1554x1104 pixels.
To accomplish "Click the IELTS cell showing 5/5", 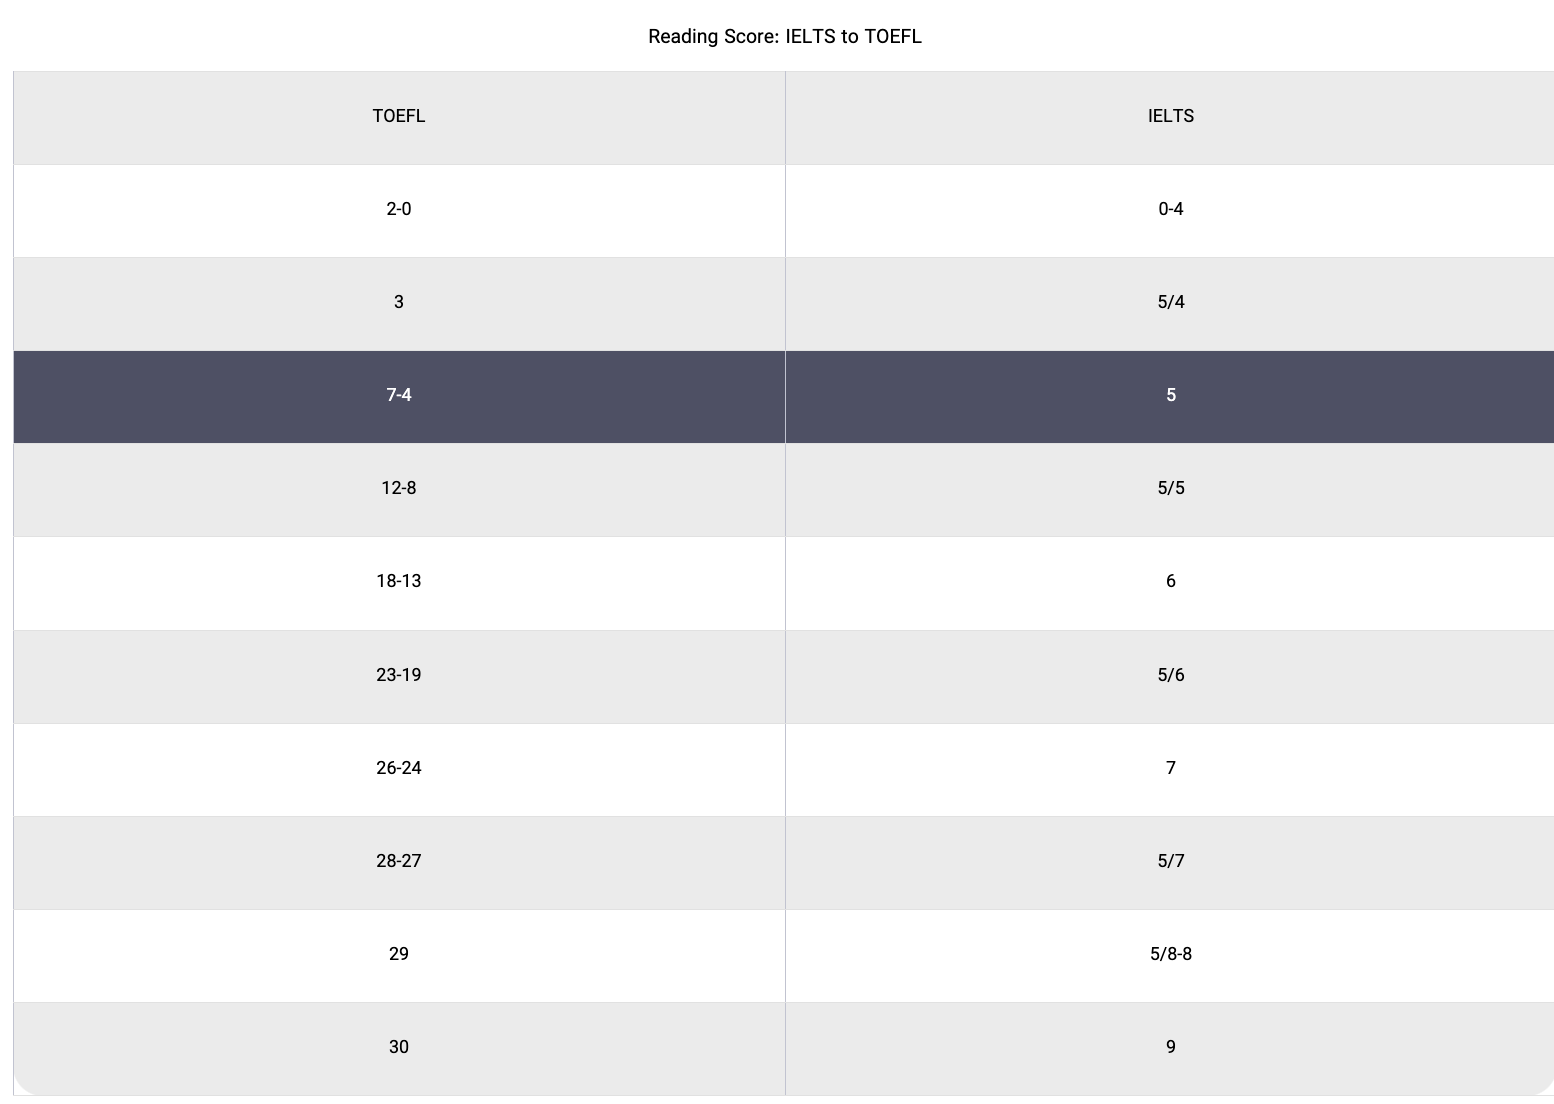I will pos(1170,488).
